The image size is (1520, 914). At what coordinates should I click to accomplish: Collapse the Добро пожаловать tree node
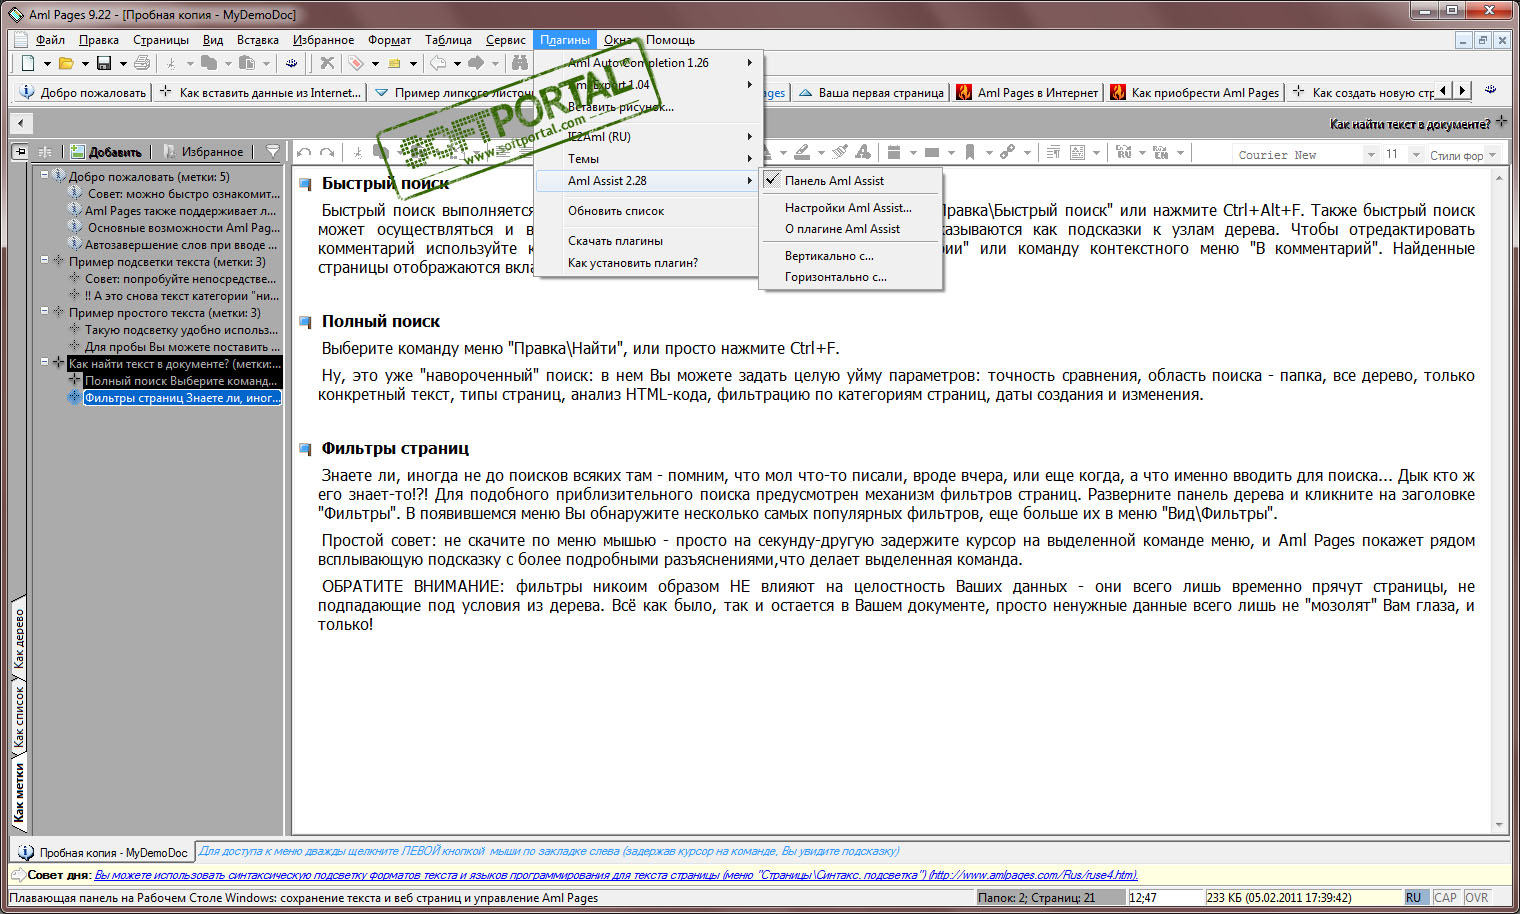click(45, 175)
